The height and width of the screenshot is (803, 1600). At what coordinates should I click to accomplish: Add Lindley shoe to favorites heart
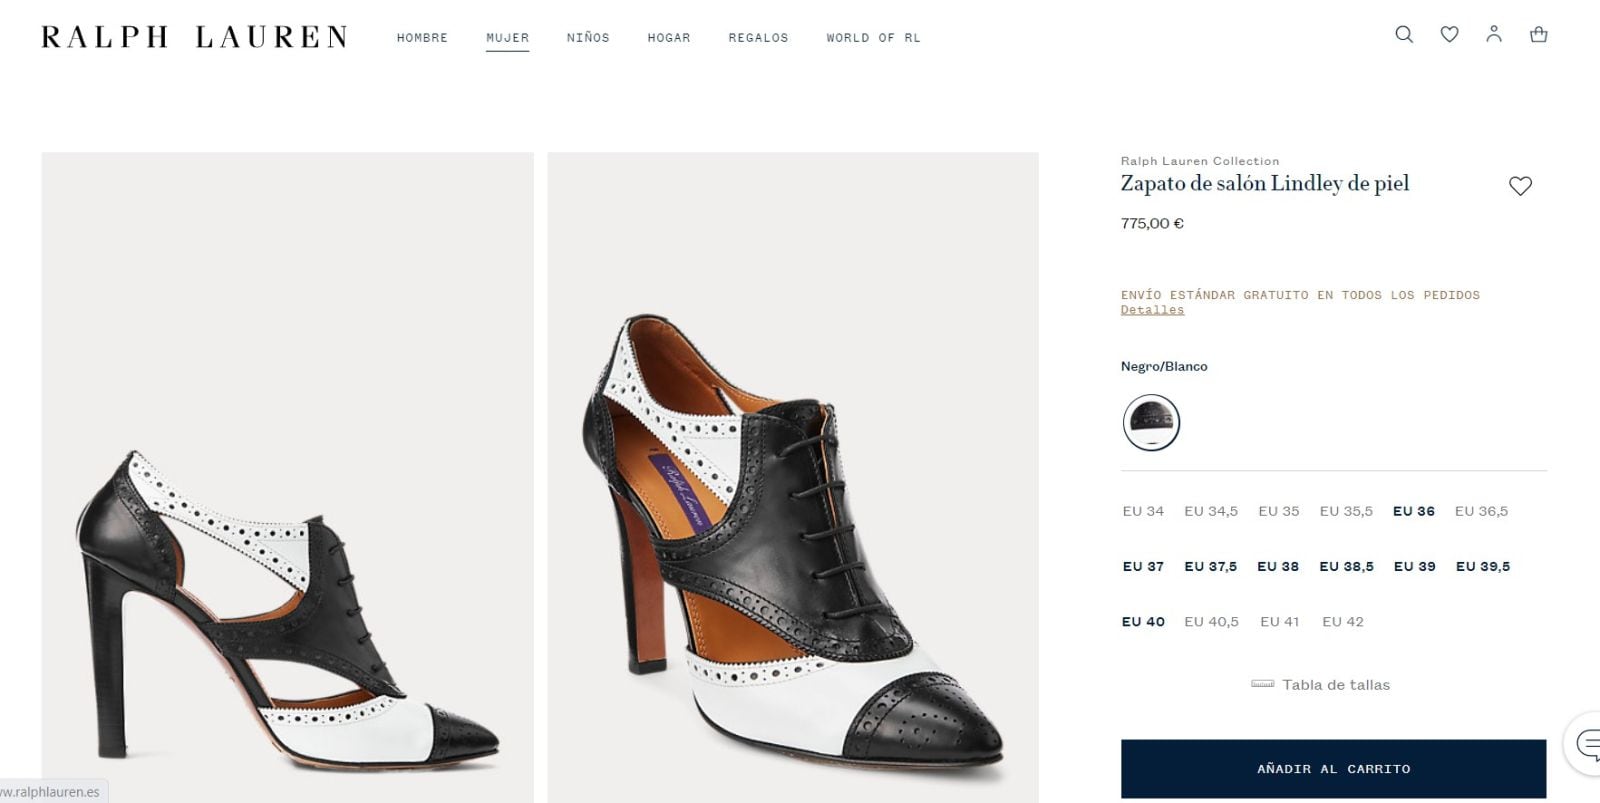(x=1520, y=186)
